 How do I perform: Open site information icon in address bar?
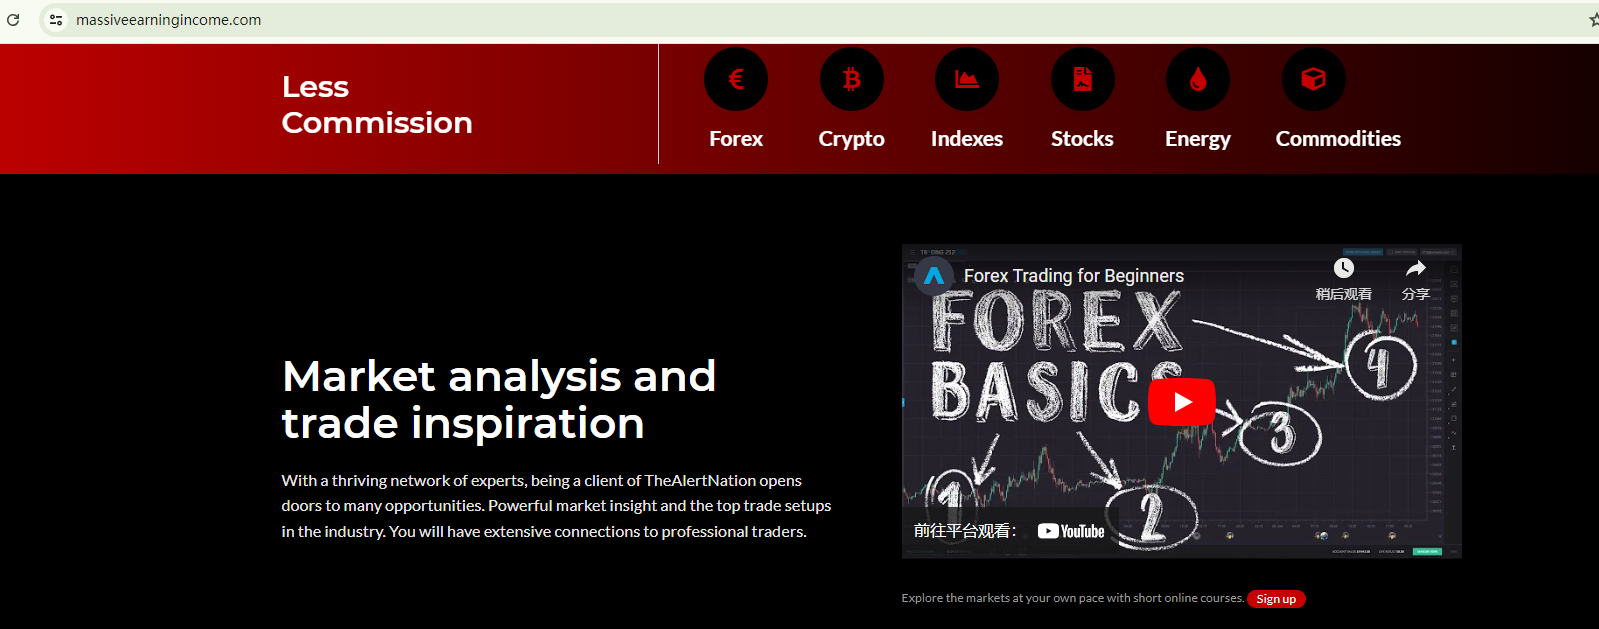[56, 20]
